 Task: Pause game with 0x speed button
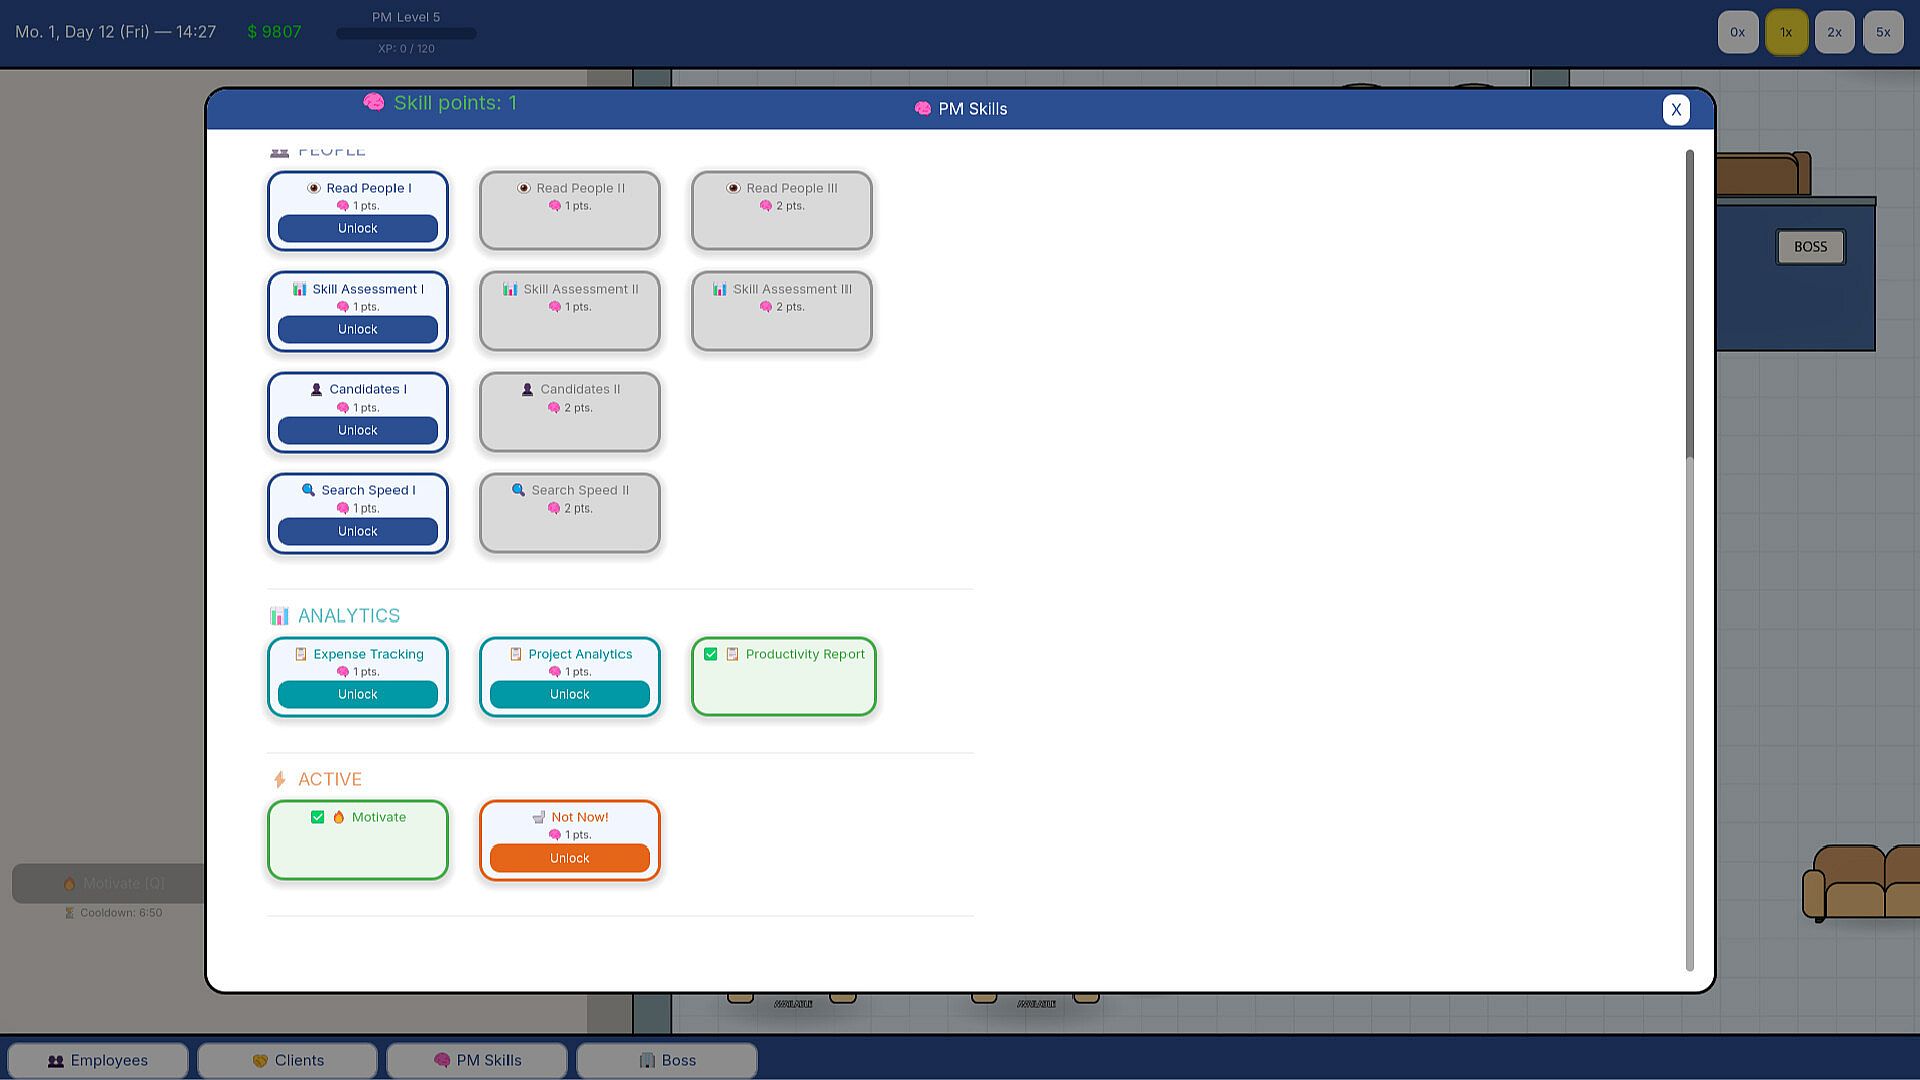click(1738, 32)
